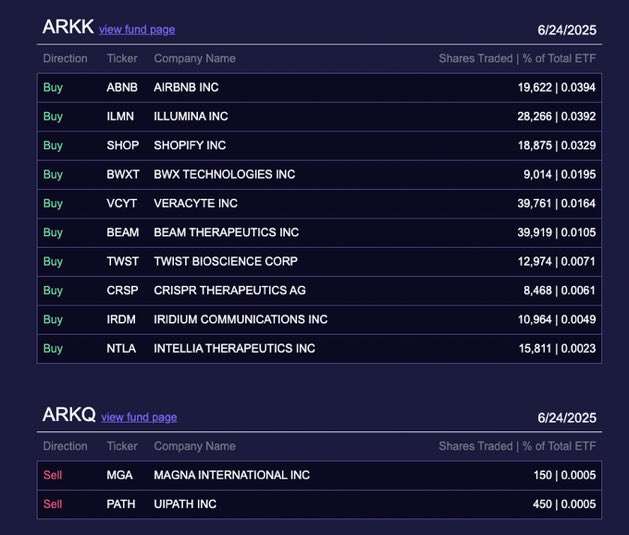Click the ARKK fund heading
Image resolution: width=629 pixels, height=535 pixels.
68,27
